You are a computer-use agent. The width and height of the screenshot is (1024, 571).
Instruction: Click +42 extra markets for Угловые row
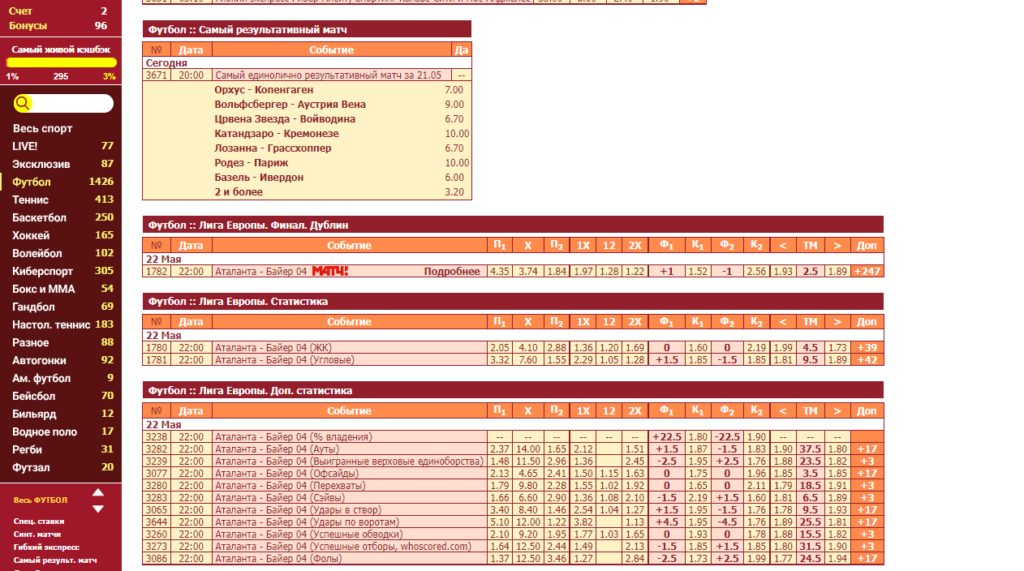point(867,360)
